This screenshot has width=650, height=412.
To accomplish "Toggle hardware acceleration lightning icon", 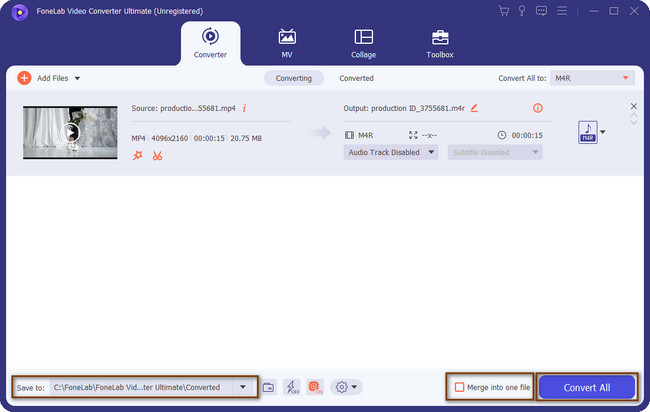I will (292, 387).
